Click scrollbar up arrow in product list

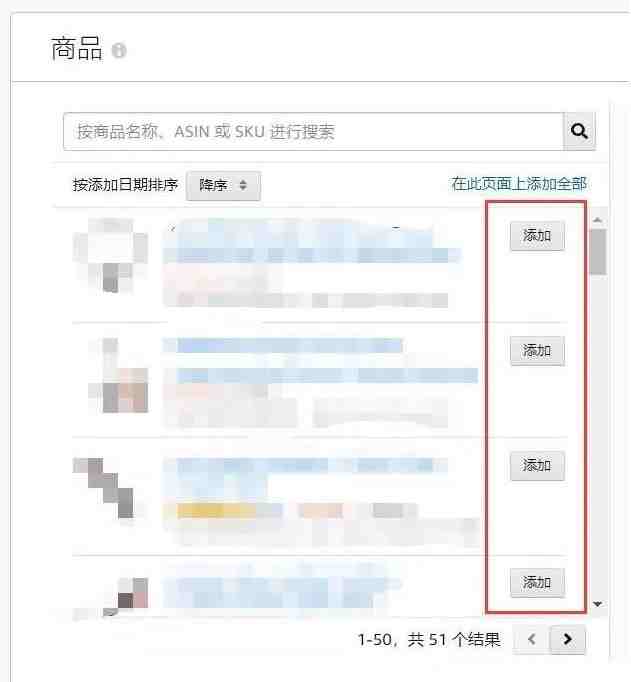(x=598, y=221)
